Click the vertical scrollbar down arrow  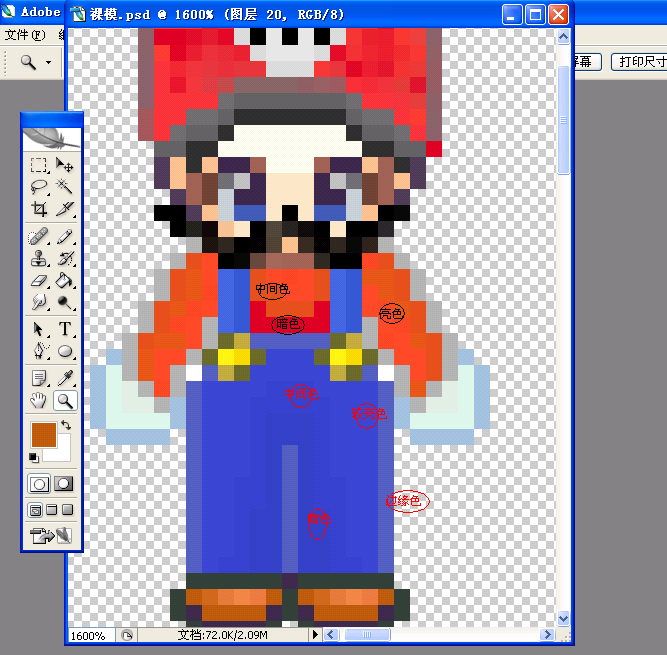click(x=563, y=619)
